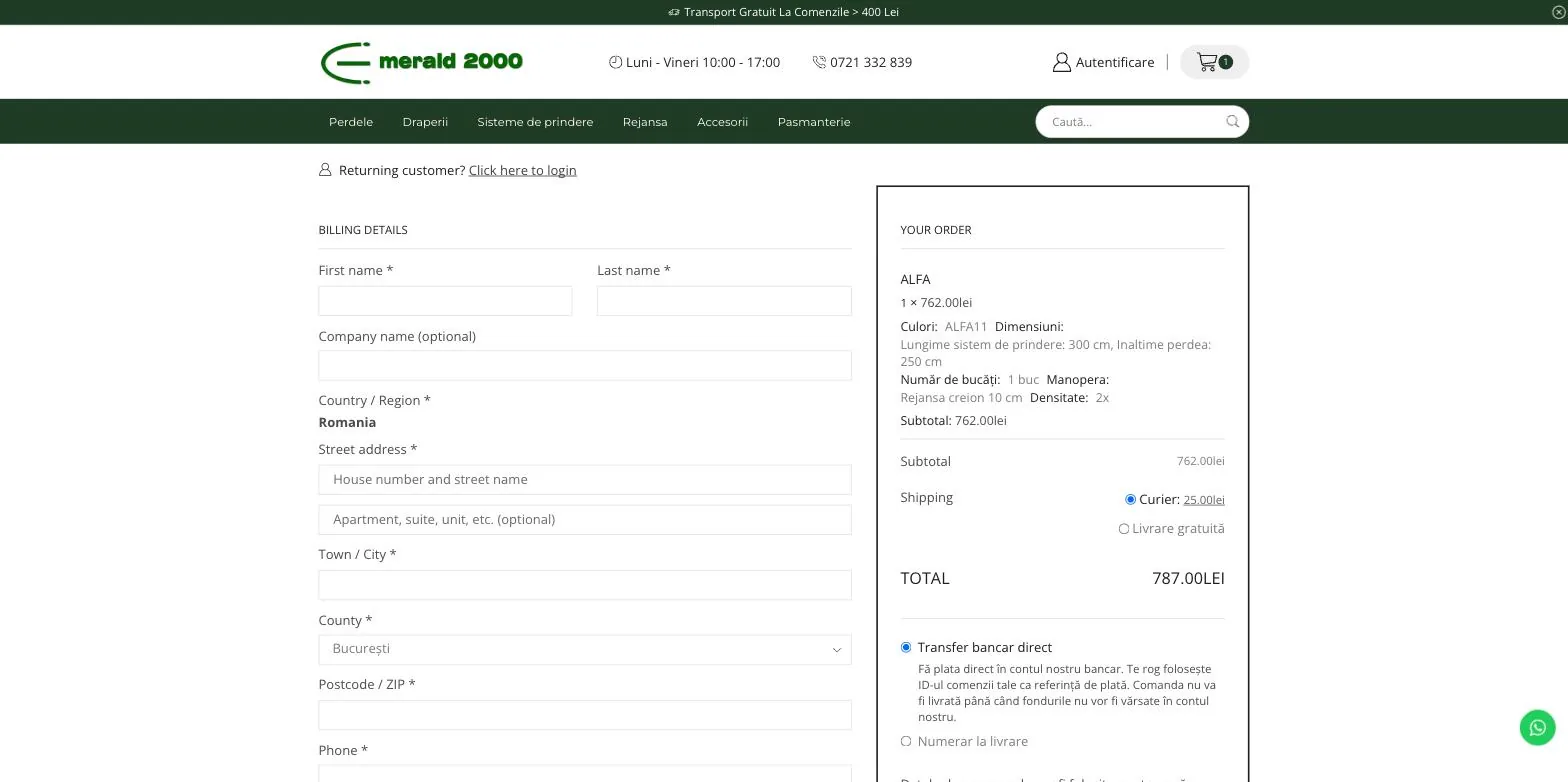Click the truck icon in top banner
The image size is (1568, 782).
coord(674,12)
